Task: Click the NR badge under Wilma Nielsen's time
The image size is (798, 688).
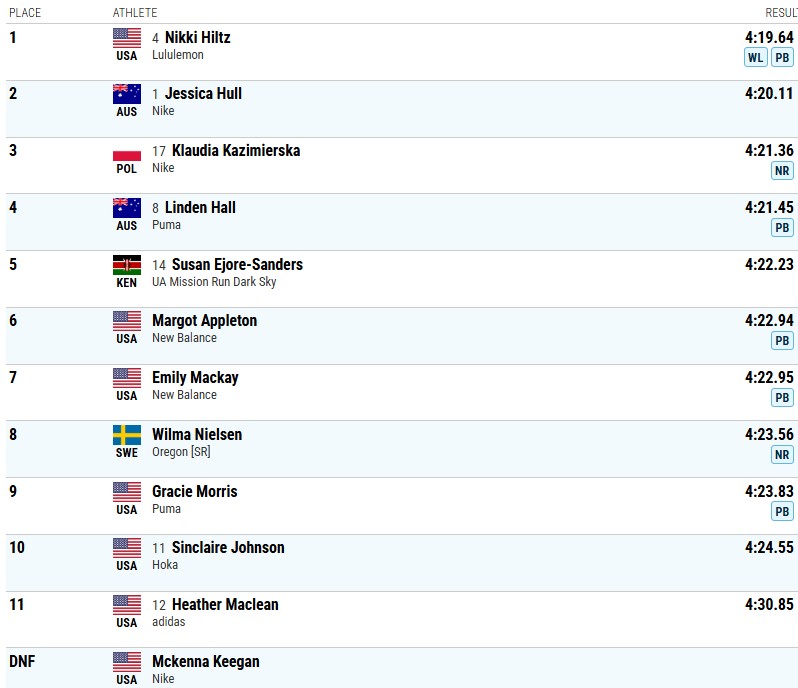Action: point(782,454)
